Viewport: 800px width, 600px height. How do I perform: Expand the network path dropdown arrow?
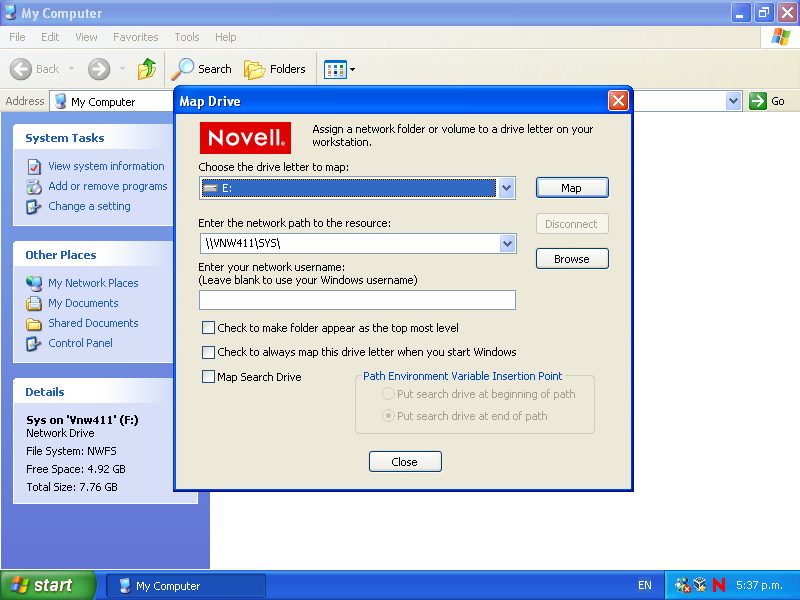(x=507, y=243)
